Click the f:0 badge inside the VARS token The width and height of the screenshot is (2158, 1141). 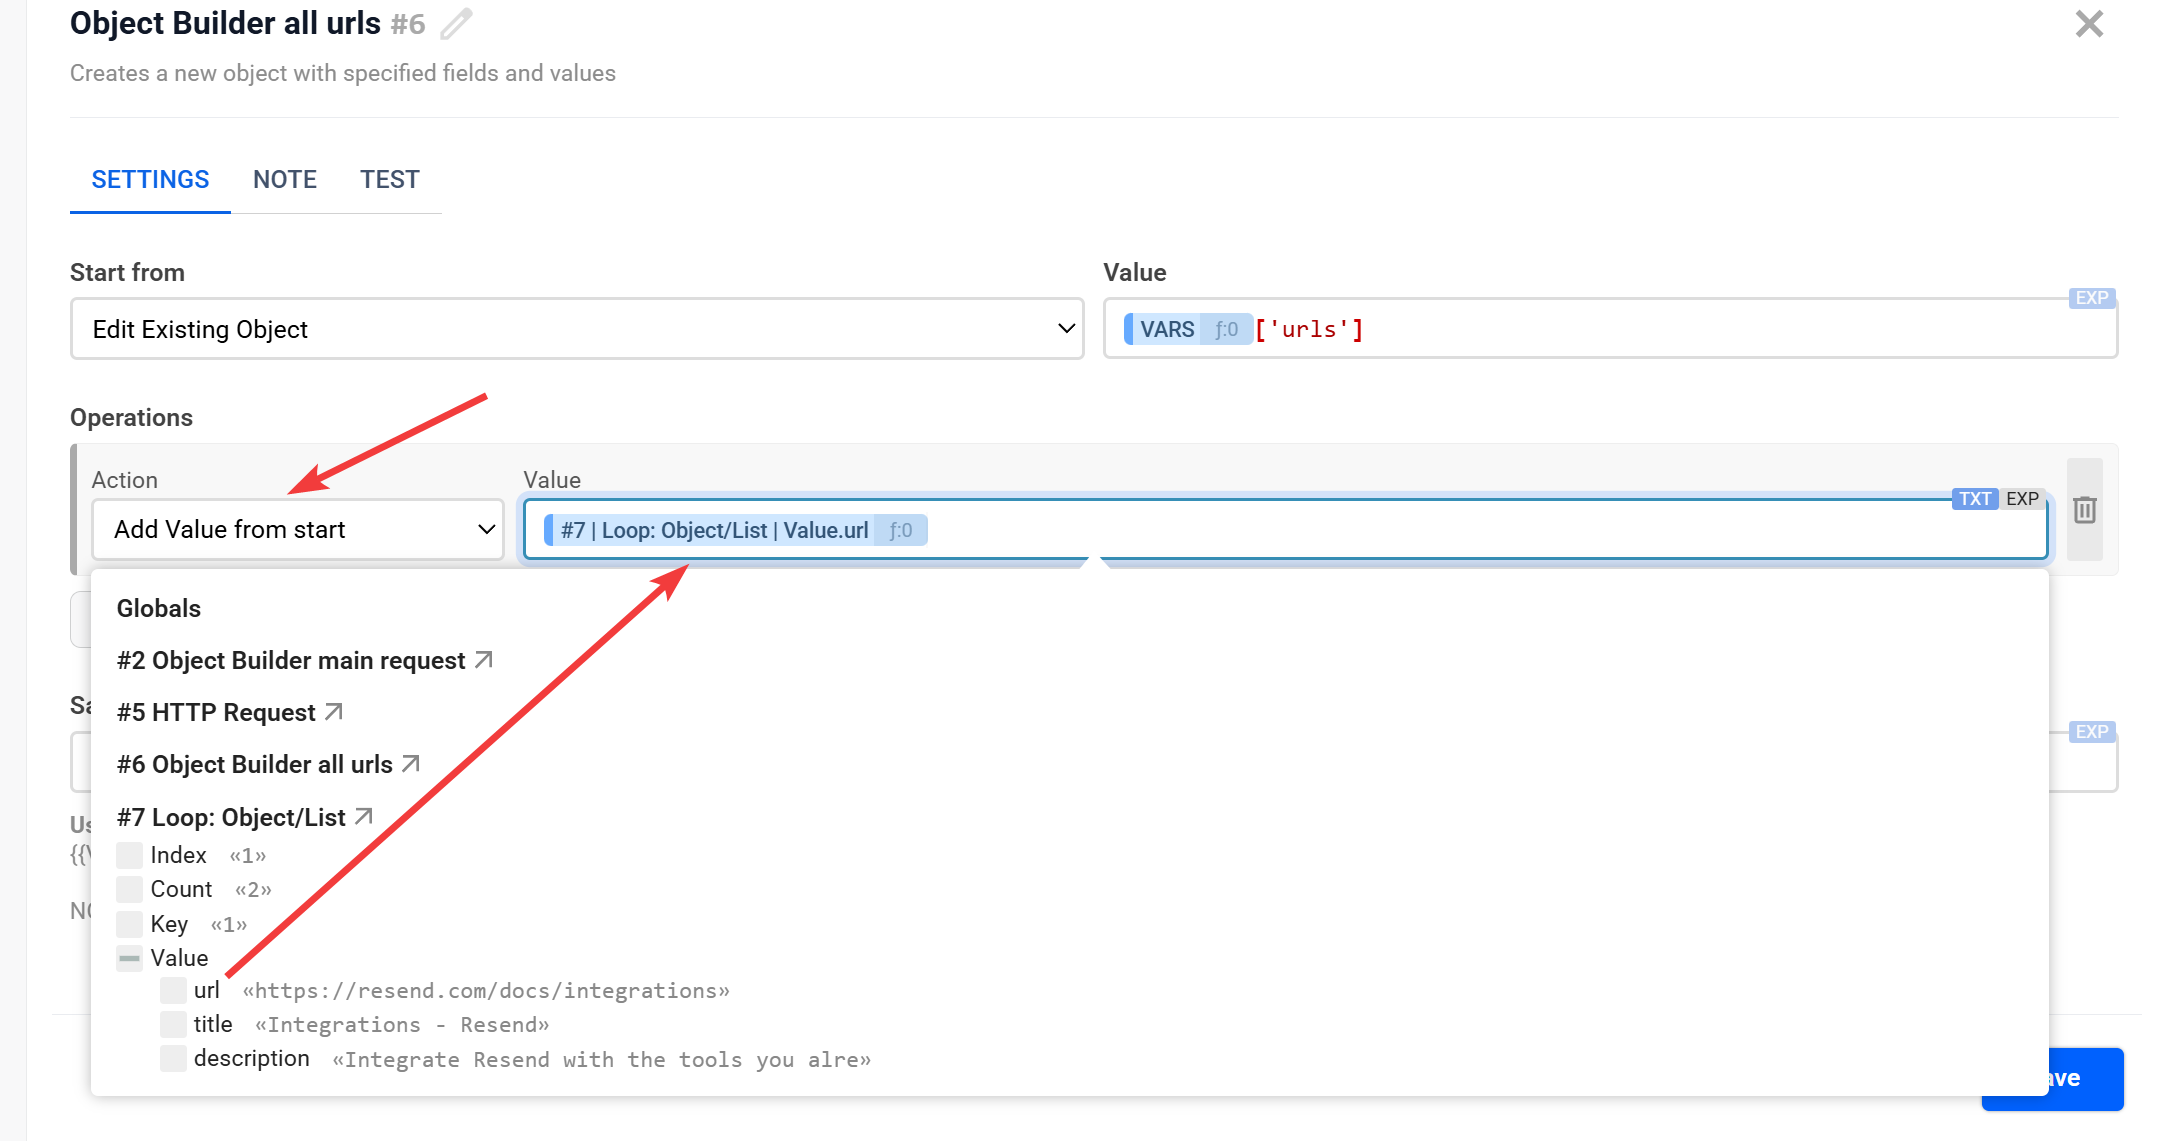coord(1227,328)
